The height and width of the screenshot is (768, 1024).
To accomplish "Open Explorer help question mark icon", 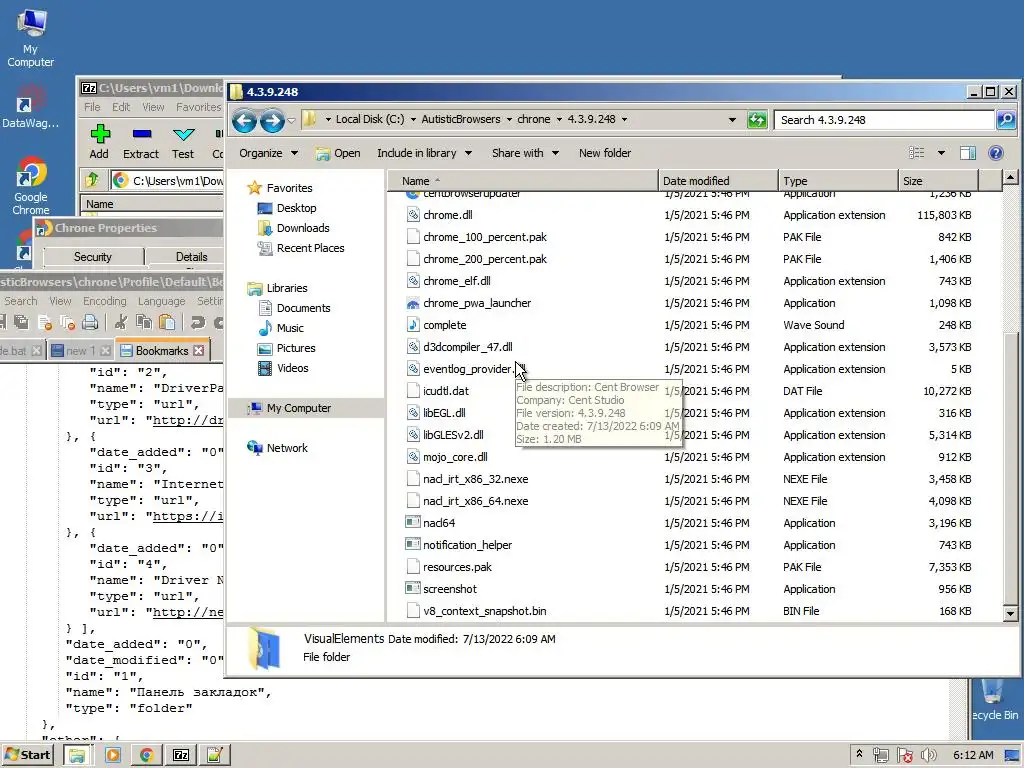I will click(x=996, y=153).
